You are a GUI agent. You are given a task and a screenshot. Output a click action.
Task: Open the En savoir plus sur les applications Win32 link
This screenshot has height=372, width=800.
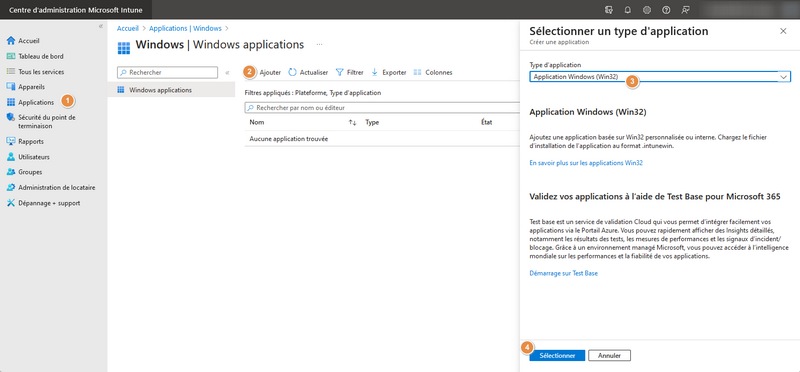(586, 163)
